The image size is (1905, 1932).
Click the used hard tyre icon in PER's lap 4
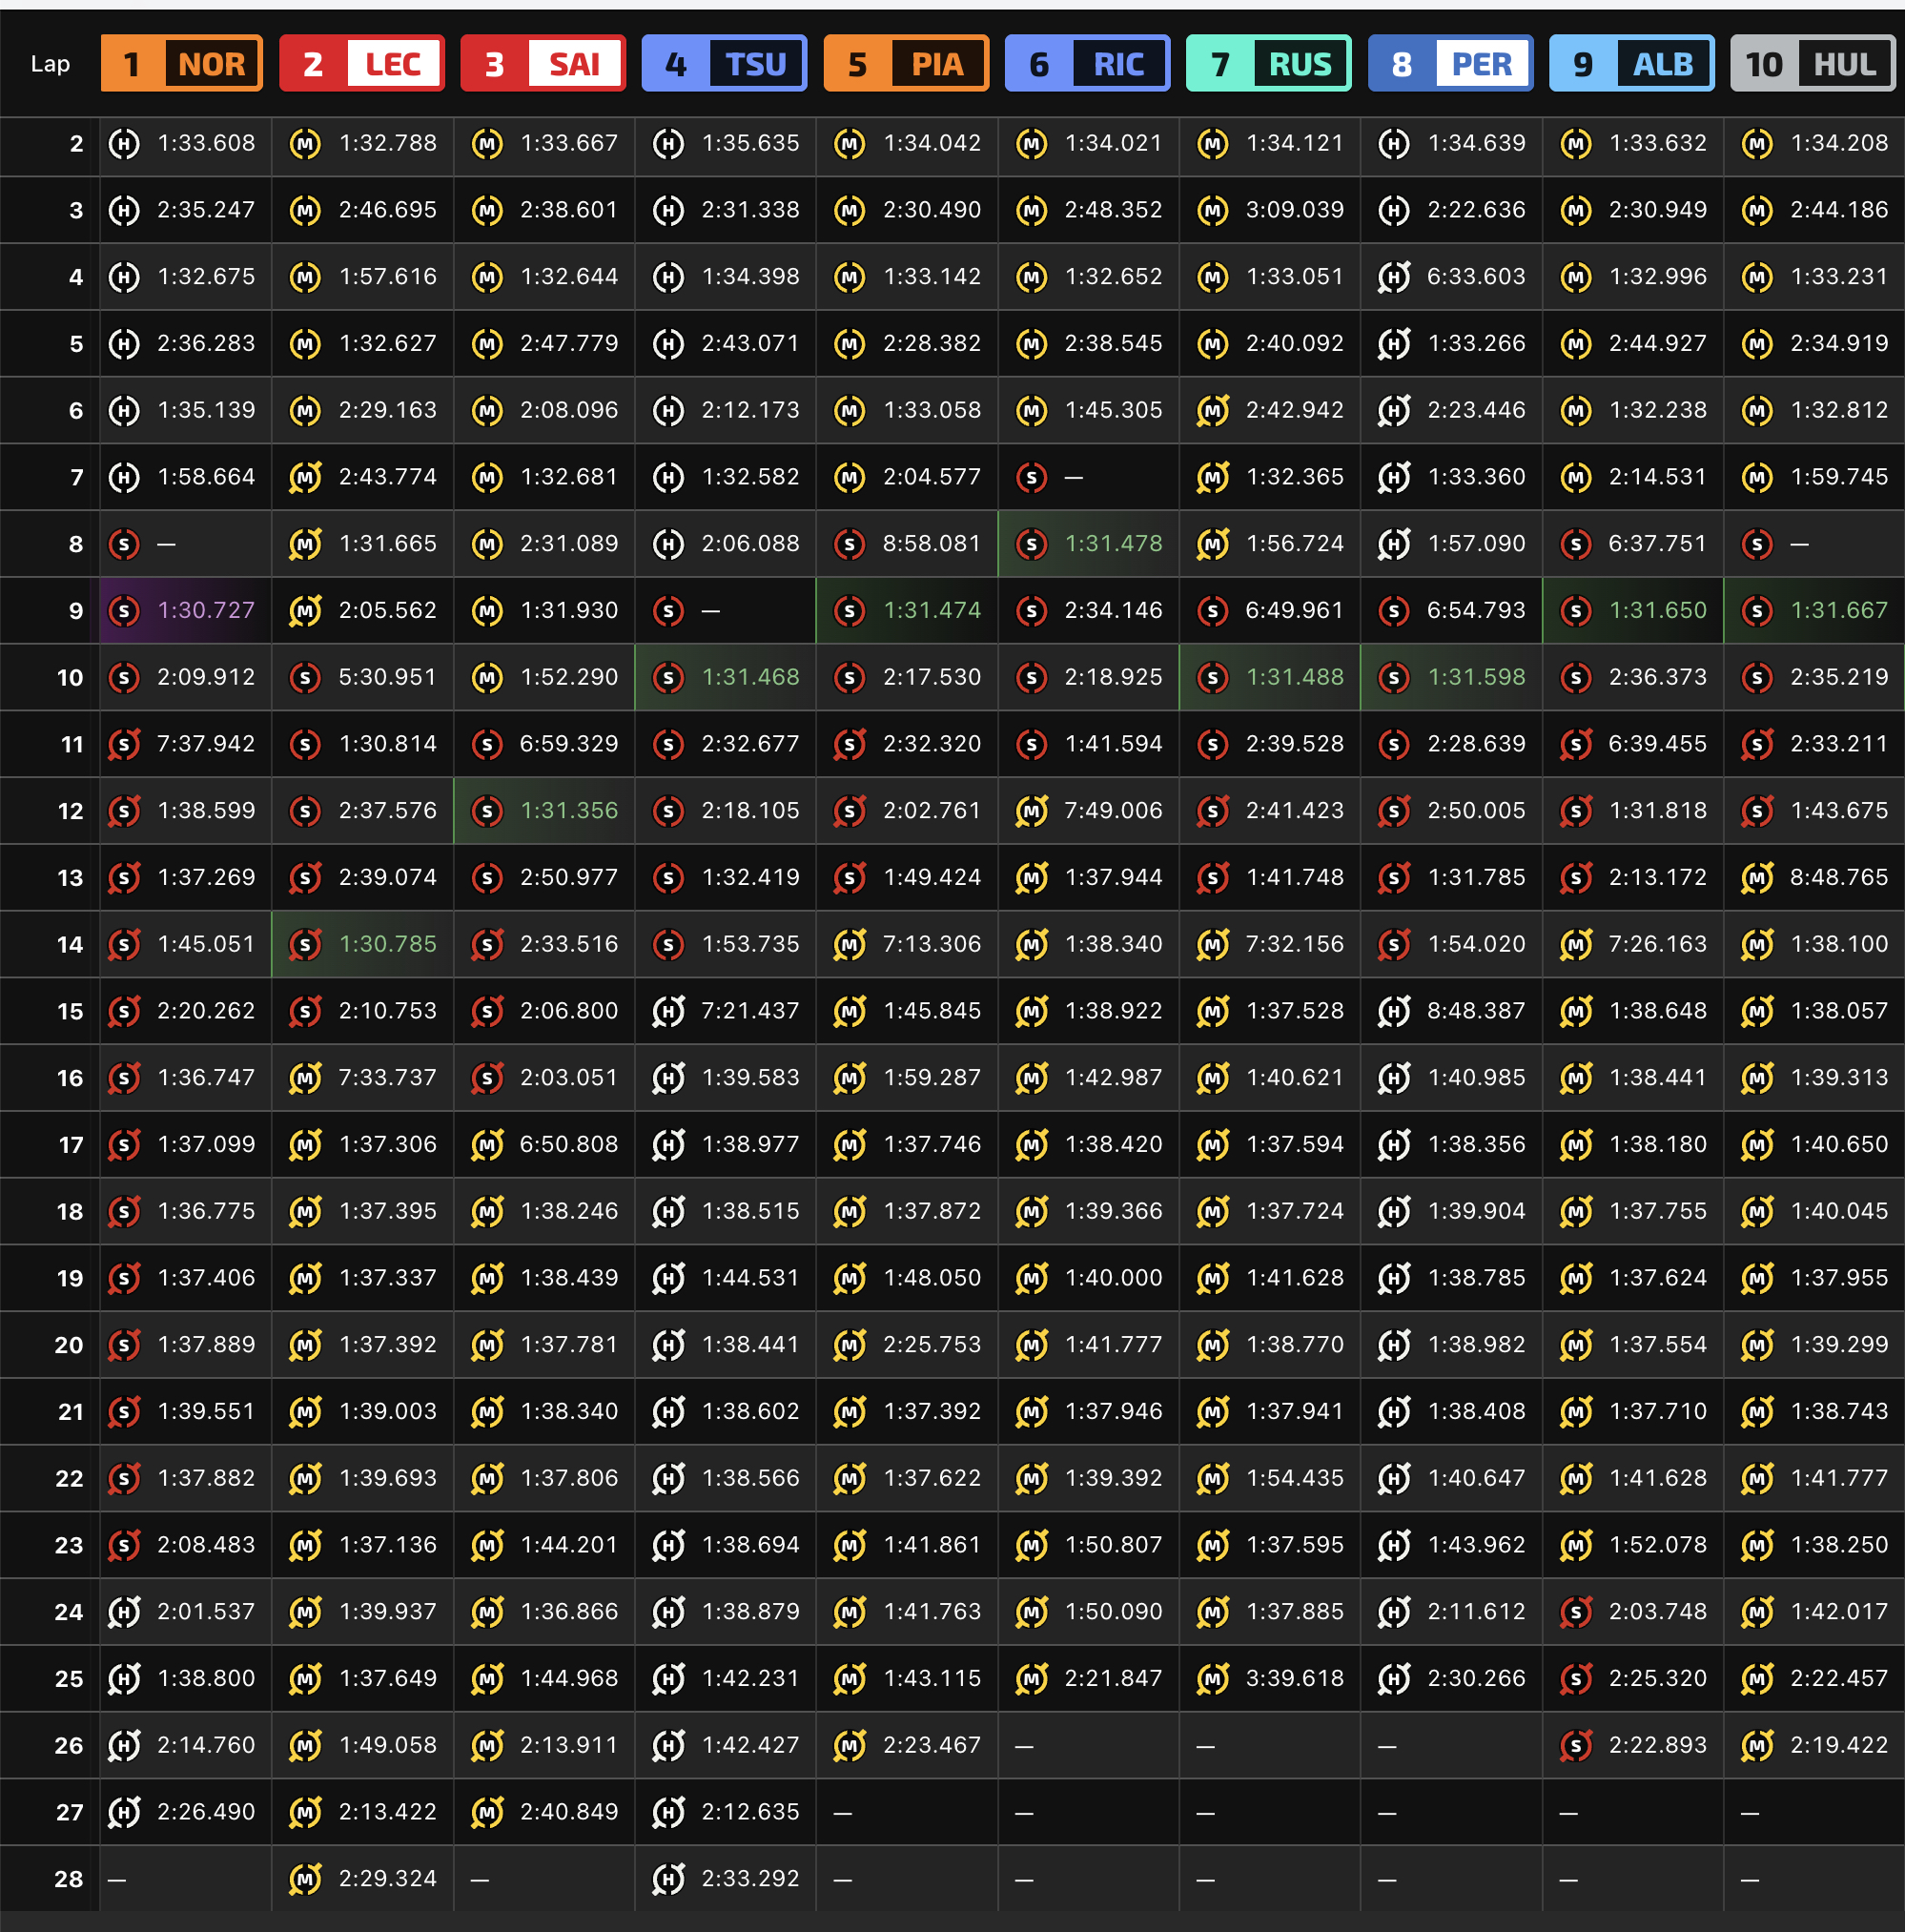[1394, 277]
